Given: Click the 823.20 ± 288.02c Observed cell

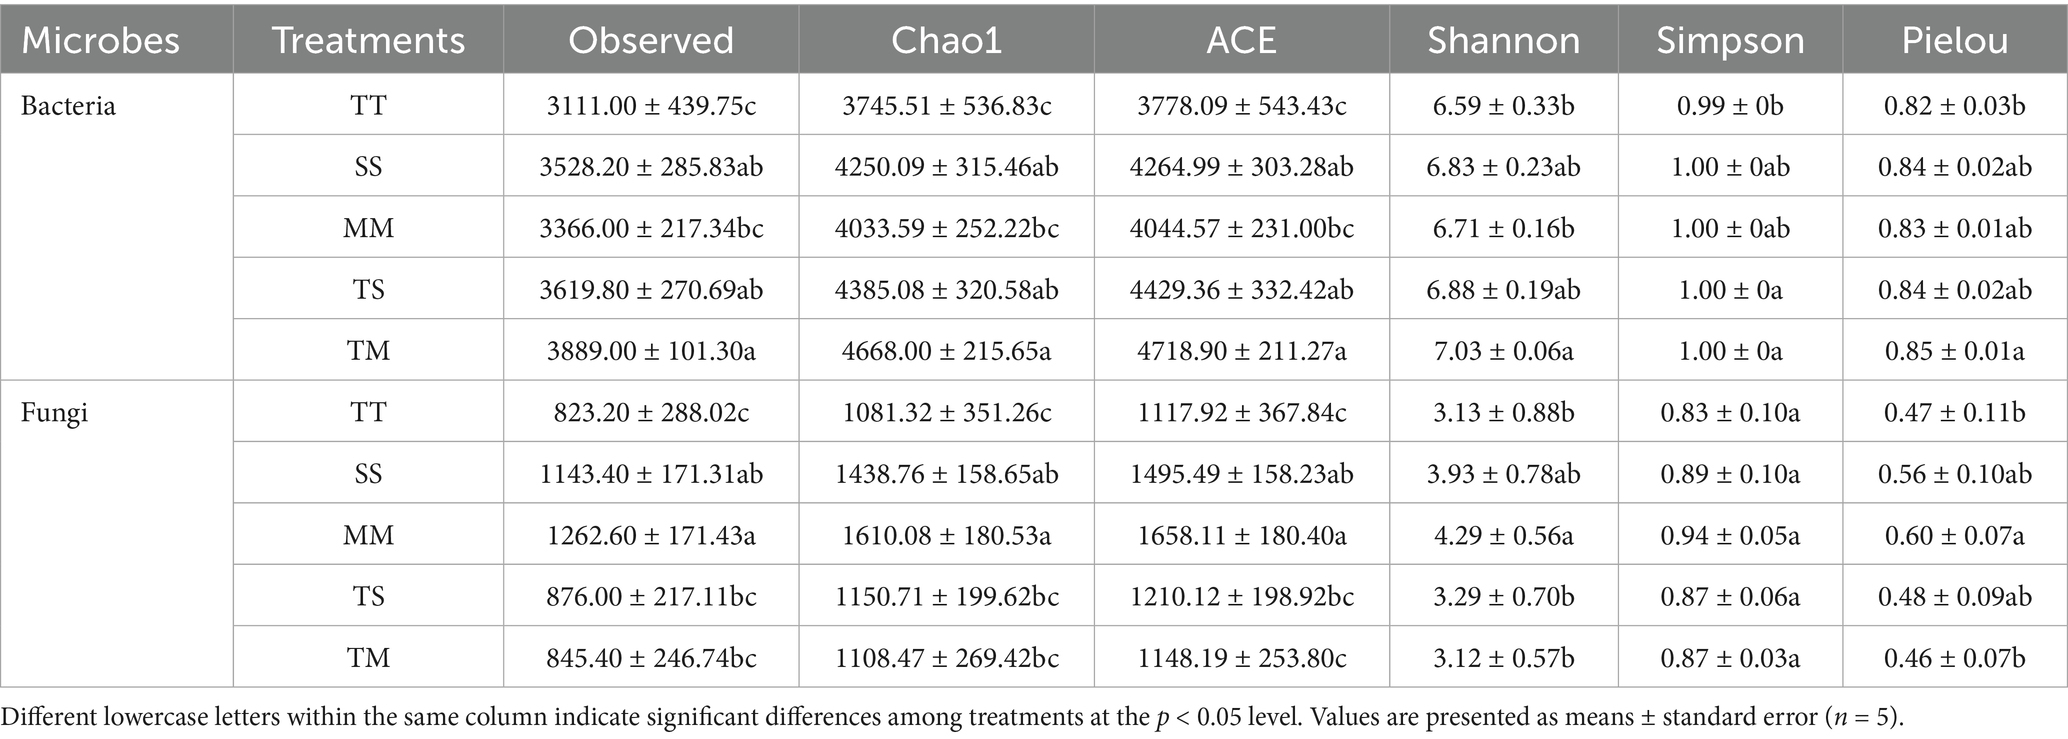Looking at the screenshot, I should (651, 412).
